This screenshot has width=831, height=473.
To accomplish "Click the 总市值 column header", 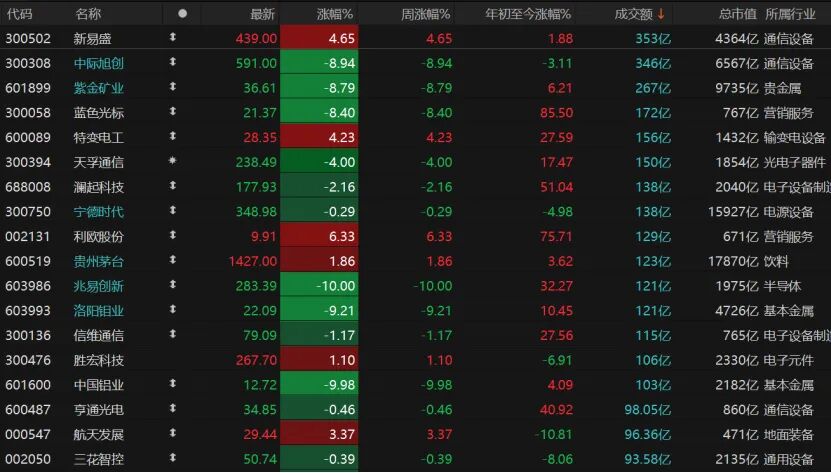I will [737, 14].
